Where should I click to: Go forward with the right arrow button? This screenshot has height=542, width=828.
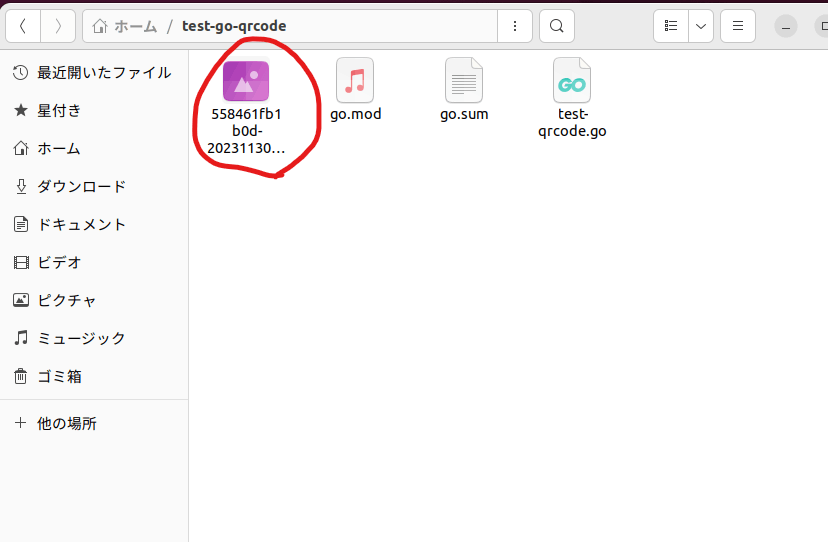click(58, 26)
